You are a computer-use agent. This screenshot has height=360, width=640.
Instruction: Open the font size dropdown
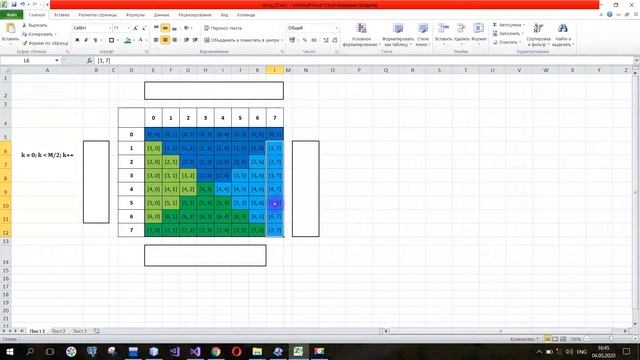point(129,28)
